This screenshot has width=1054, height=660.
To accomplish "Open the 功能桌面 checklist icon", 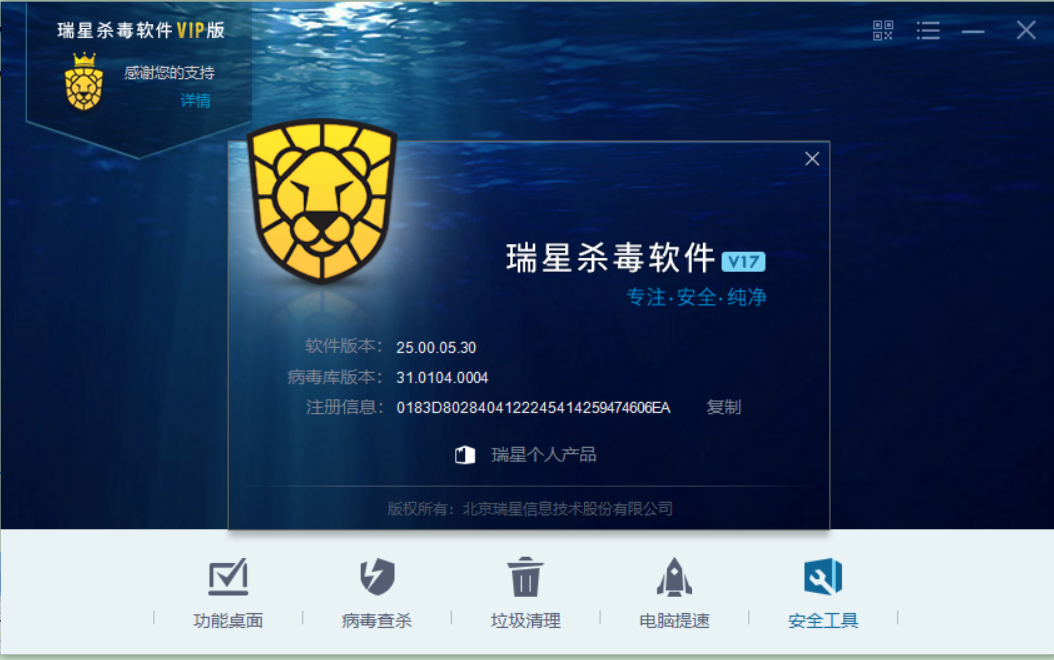I will (228, 577).
